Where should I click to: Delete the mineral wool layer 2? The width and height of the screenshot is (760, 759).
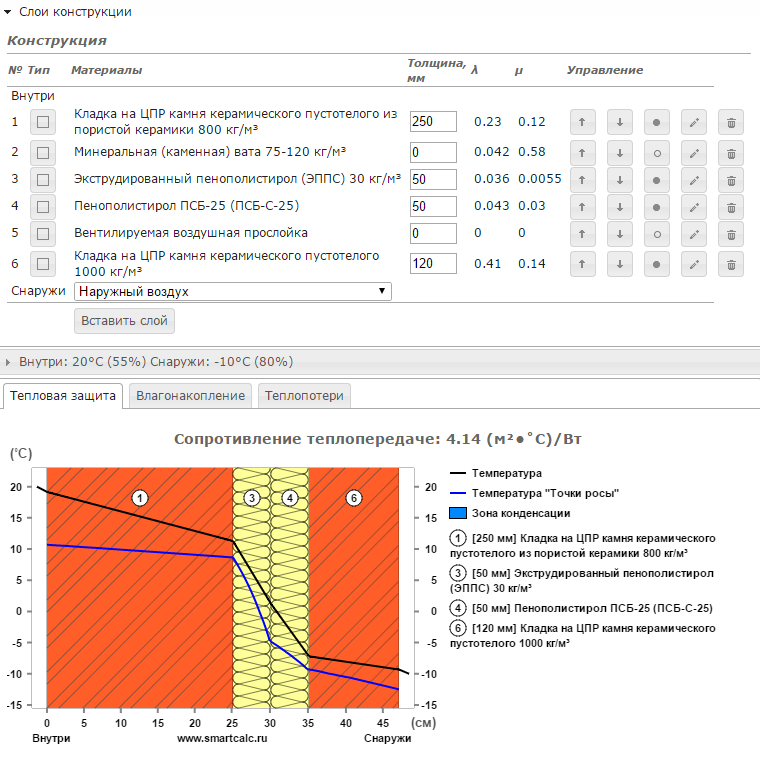[731, 153]
